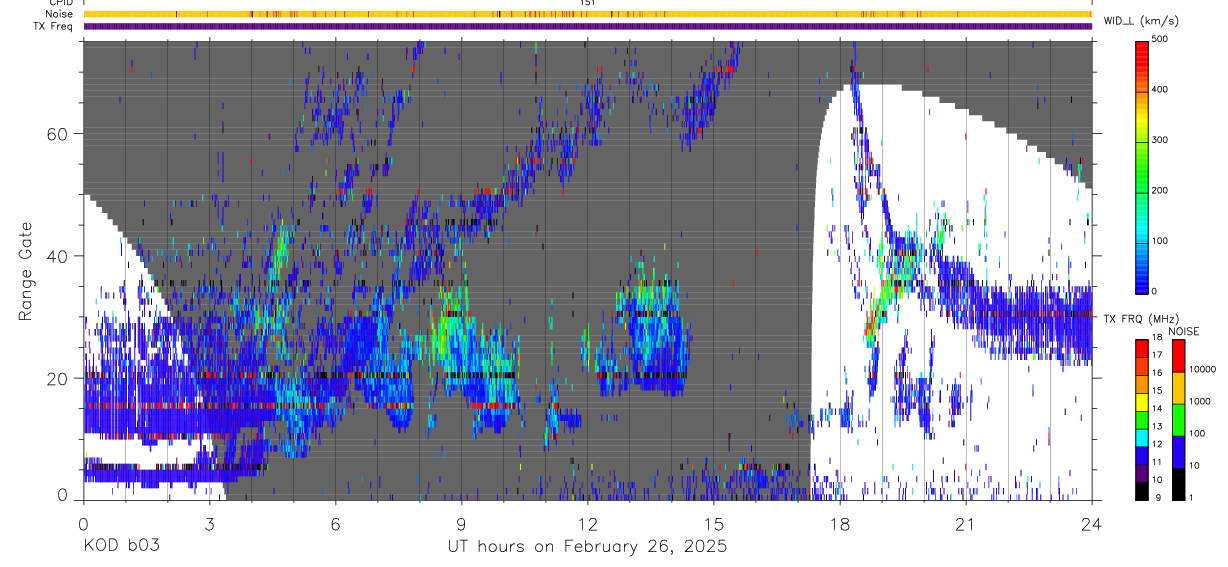Click the "UT hours on February 26, 2025" axis title
The height and width of the screenshot is (567, 1228).
coord(587,547)
